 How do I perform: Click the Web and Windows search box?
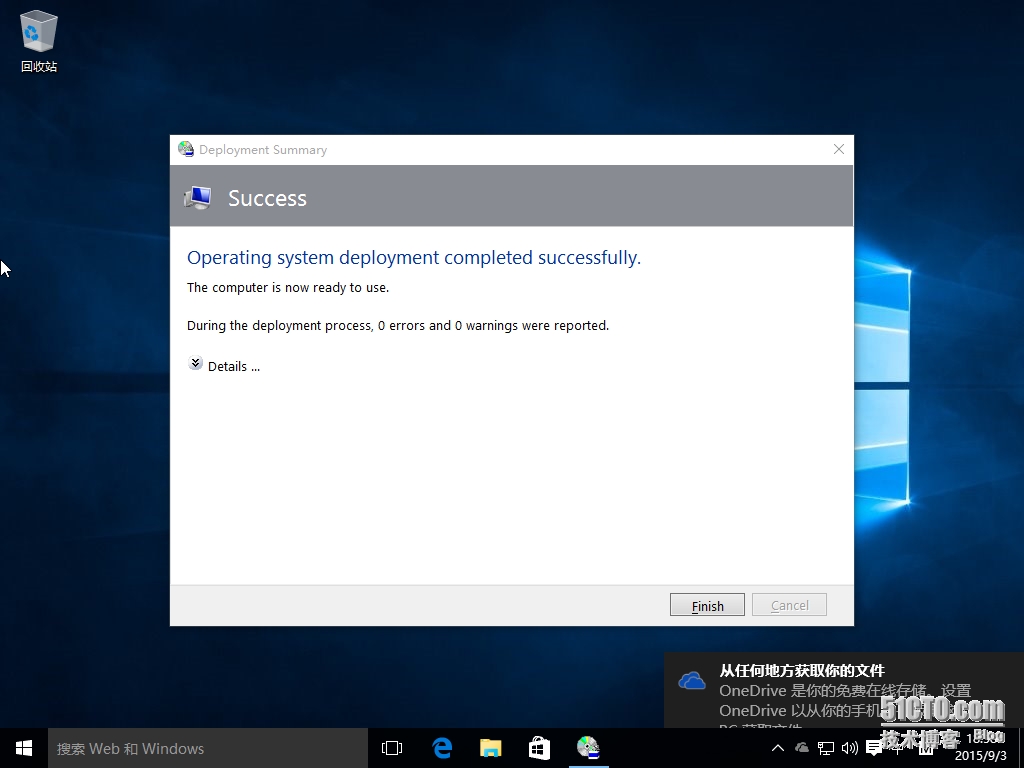[208, 748]
